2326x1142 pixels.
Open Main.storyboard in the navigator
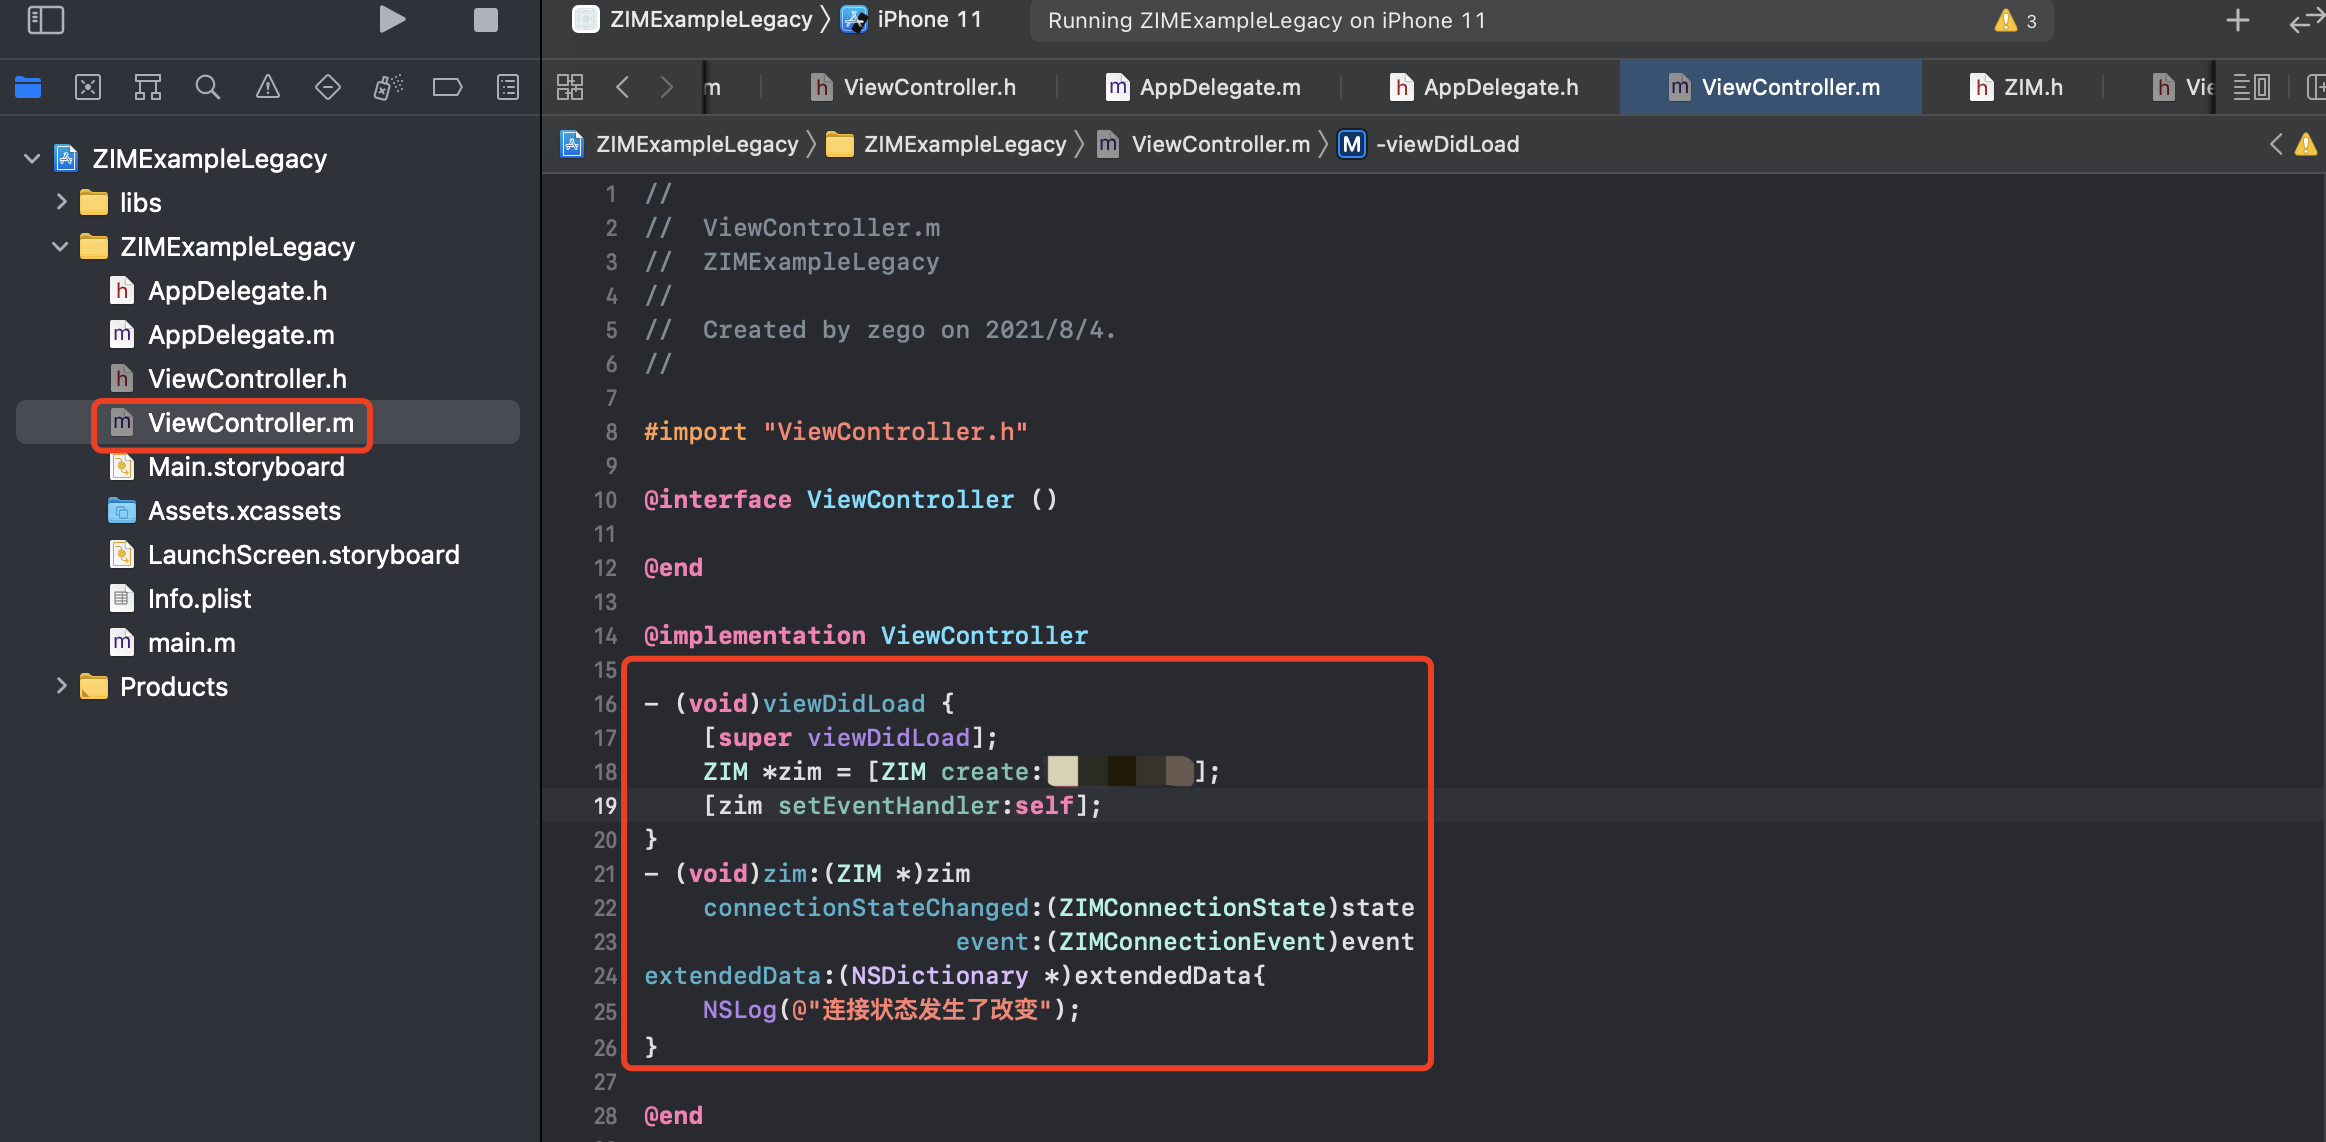coord(268,466)
